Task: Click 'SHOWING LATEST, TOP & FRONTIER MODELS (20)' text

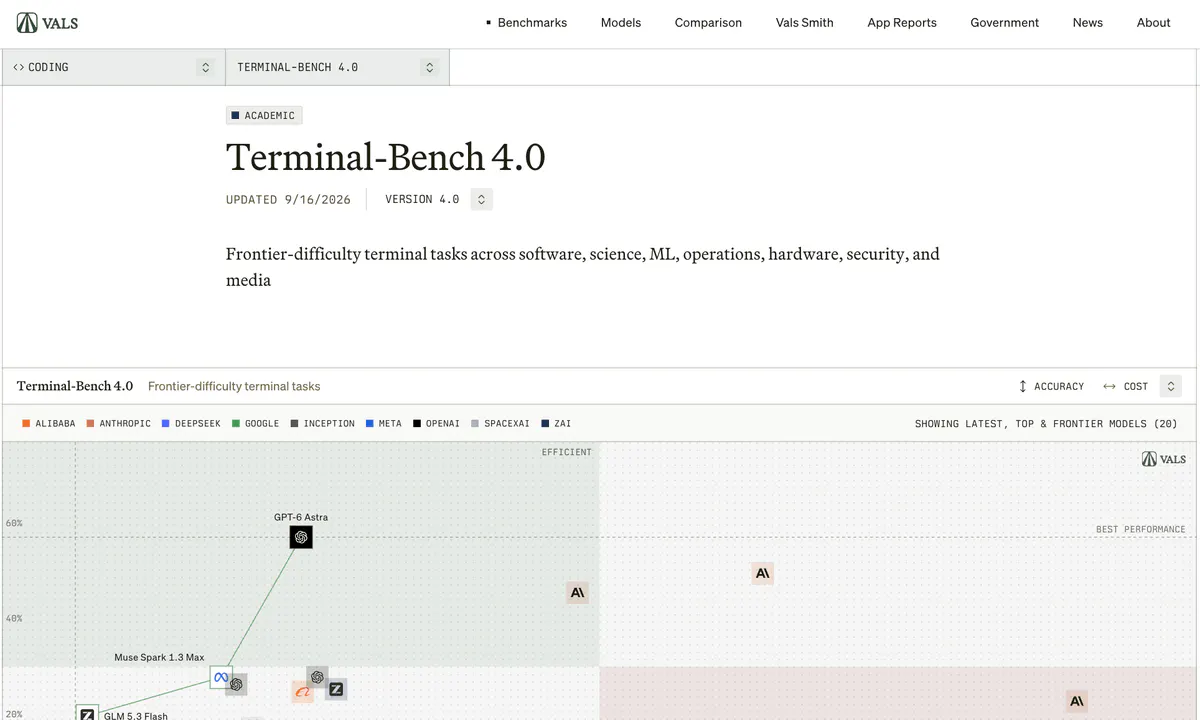Action: click(1046, 424)
